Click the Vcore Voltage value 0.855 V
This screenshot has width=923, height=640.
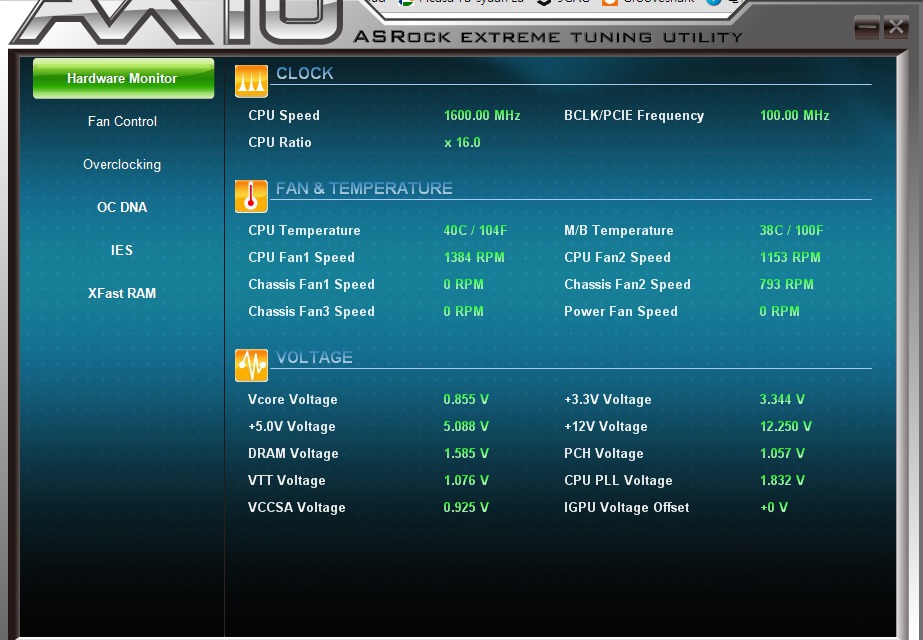(466, 399)
